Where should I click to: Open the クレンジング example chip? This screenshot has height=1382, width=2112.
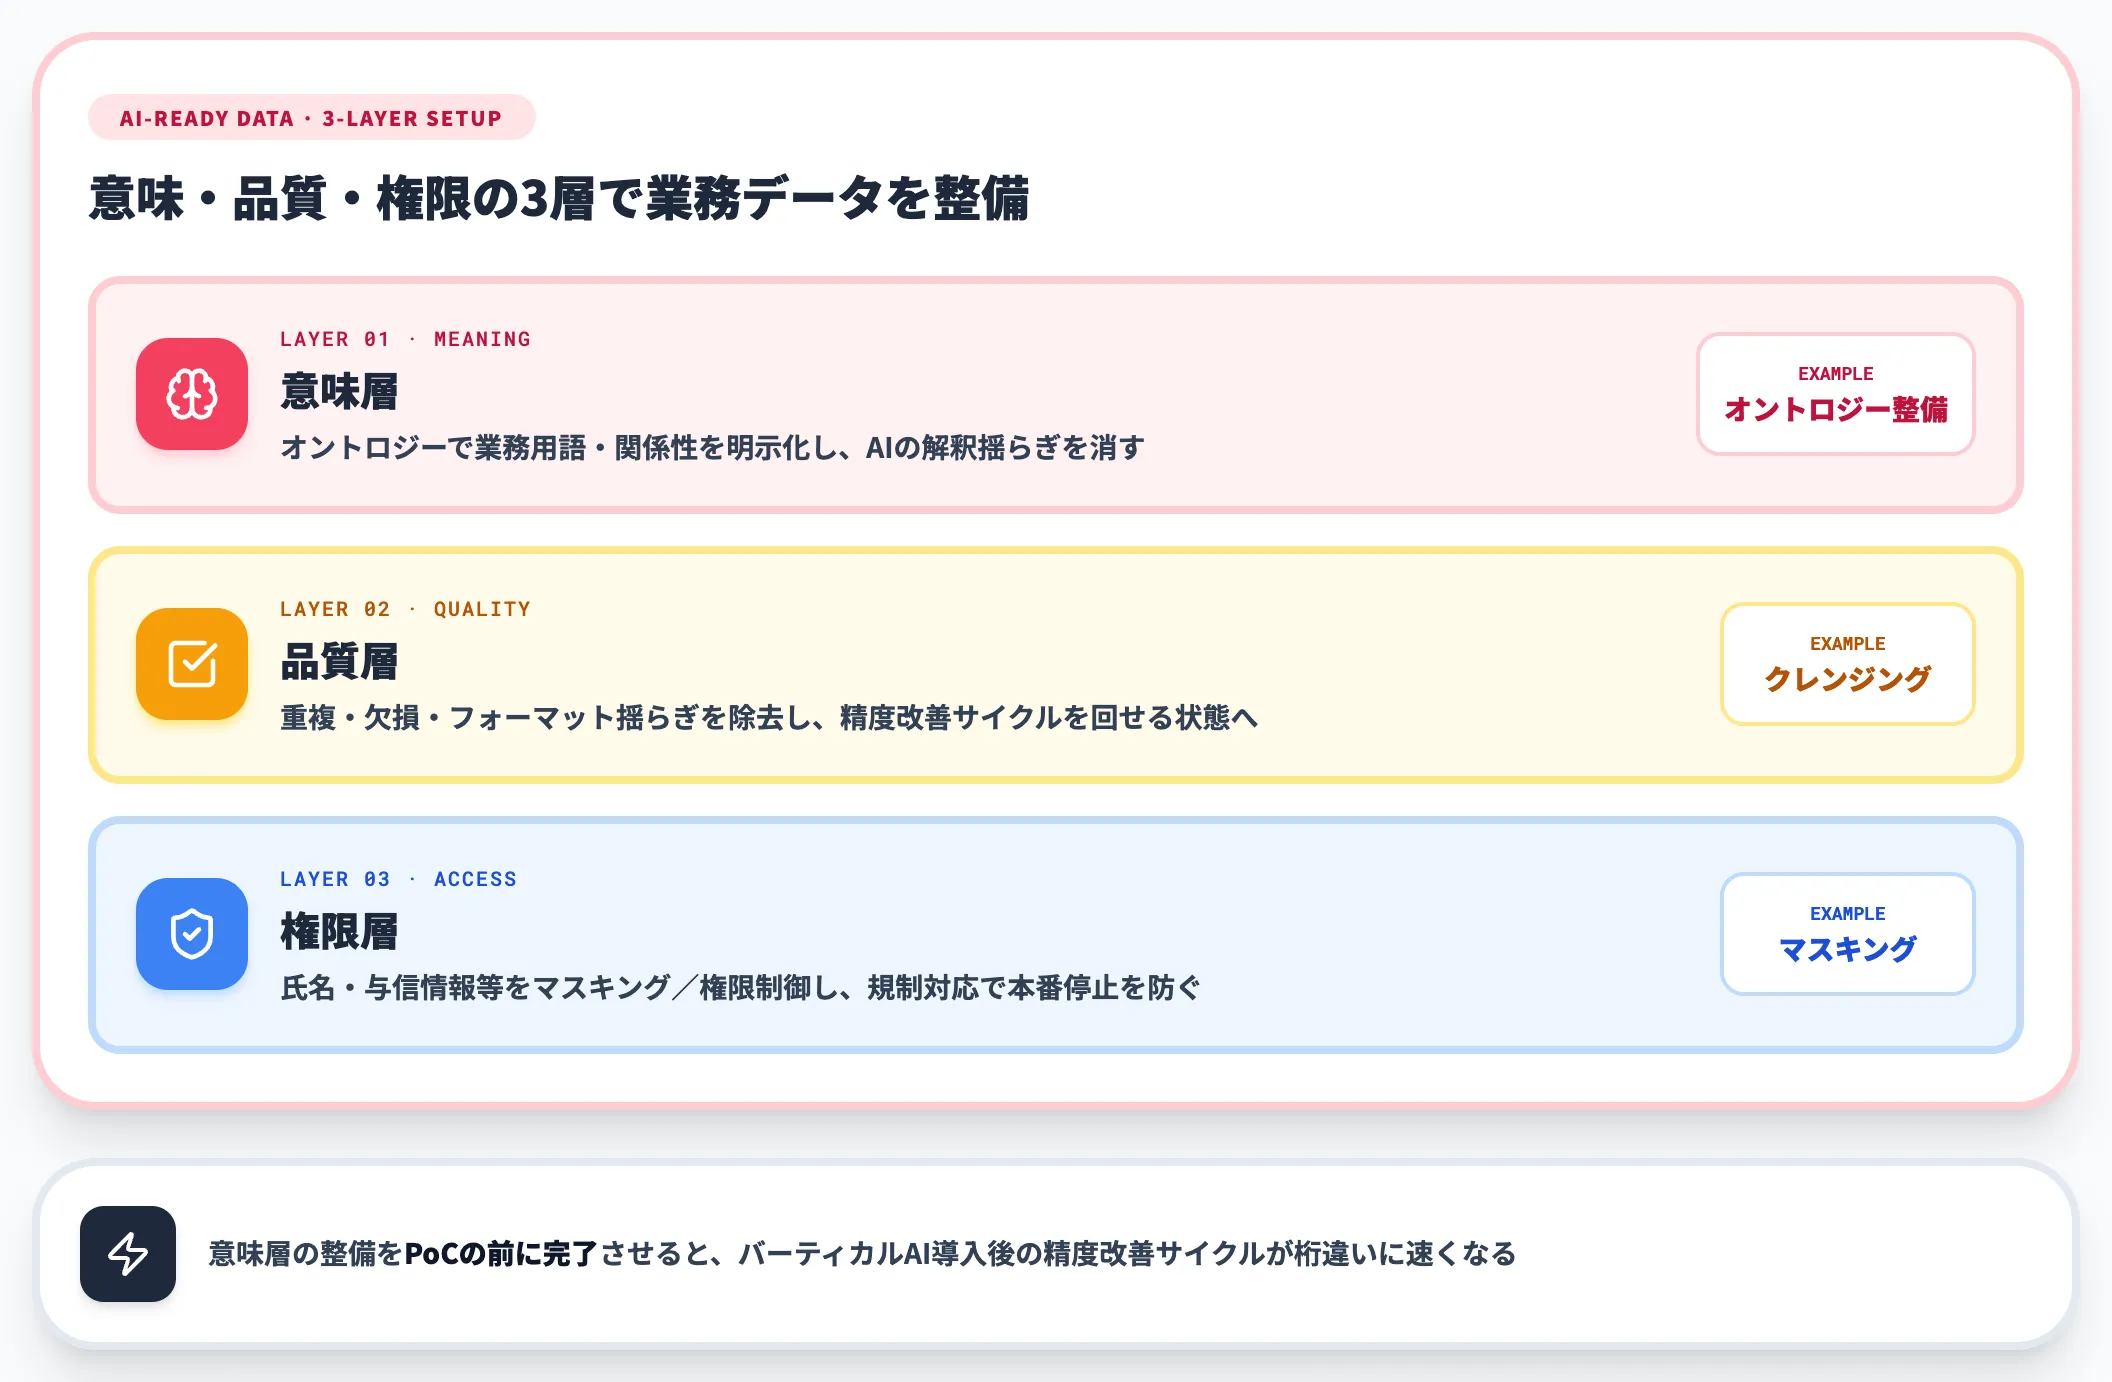[x=1847, y=664]
